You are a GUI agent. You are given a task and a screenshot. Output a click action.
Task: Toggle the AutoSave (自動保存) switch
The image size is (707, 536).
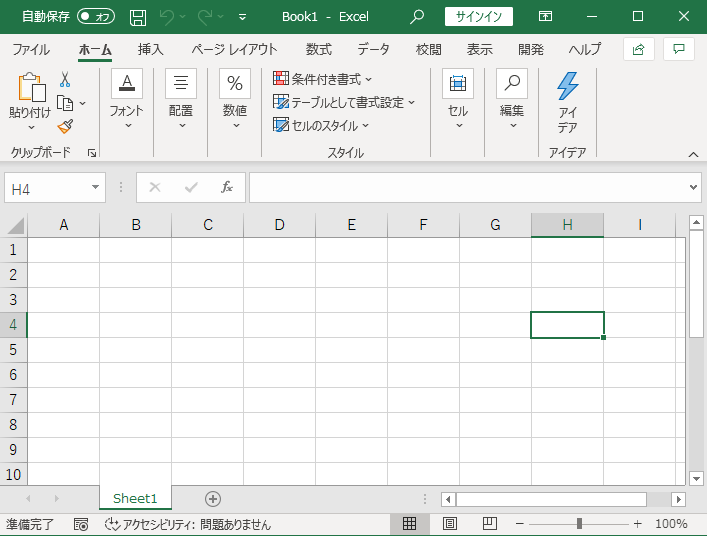(96, 17)
